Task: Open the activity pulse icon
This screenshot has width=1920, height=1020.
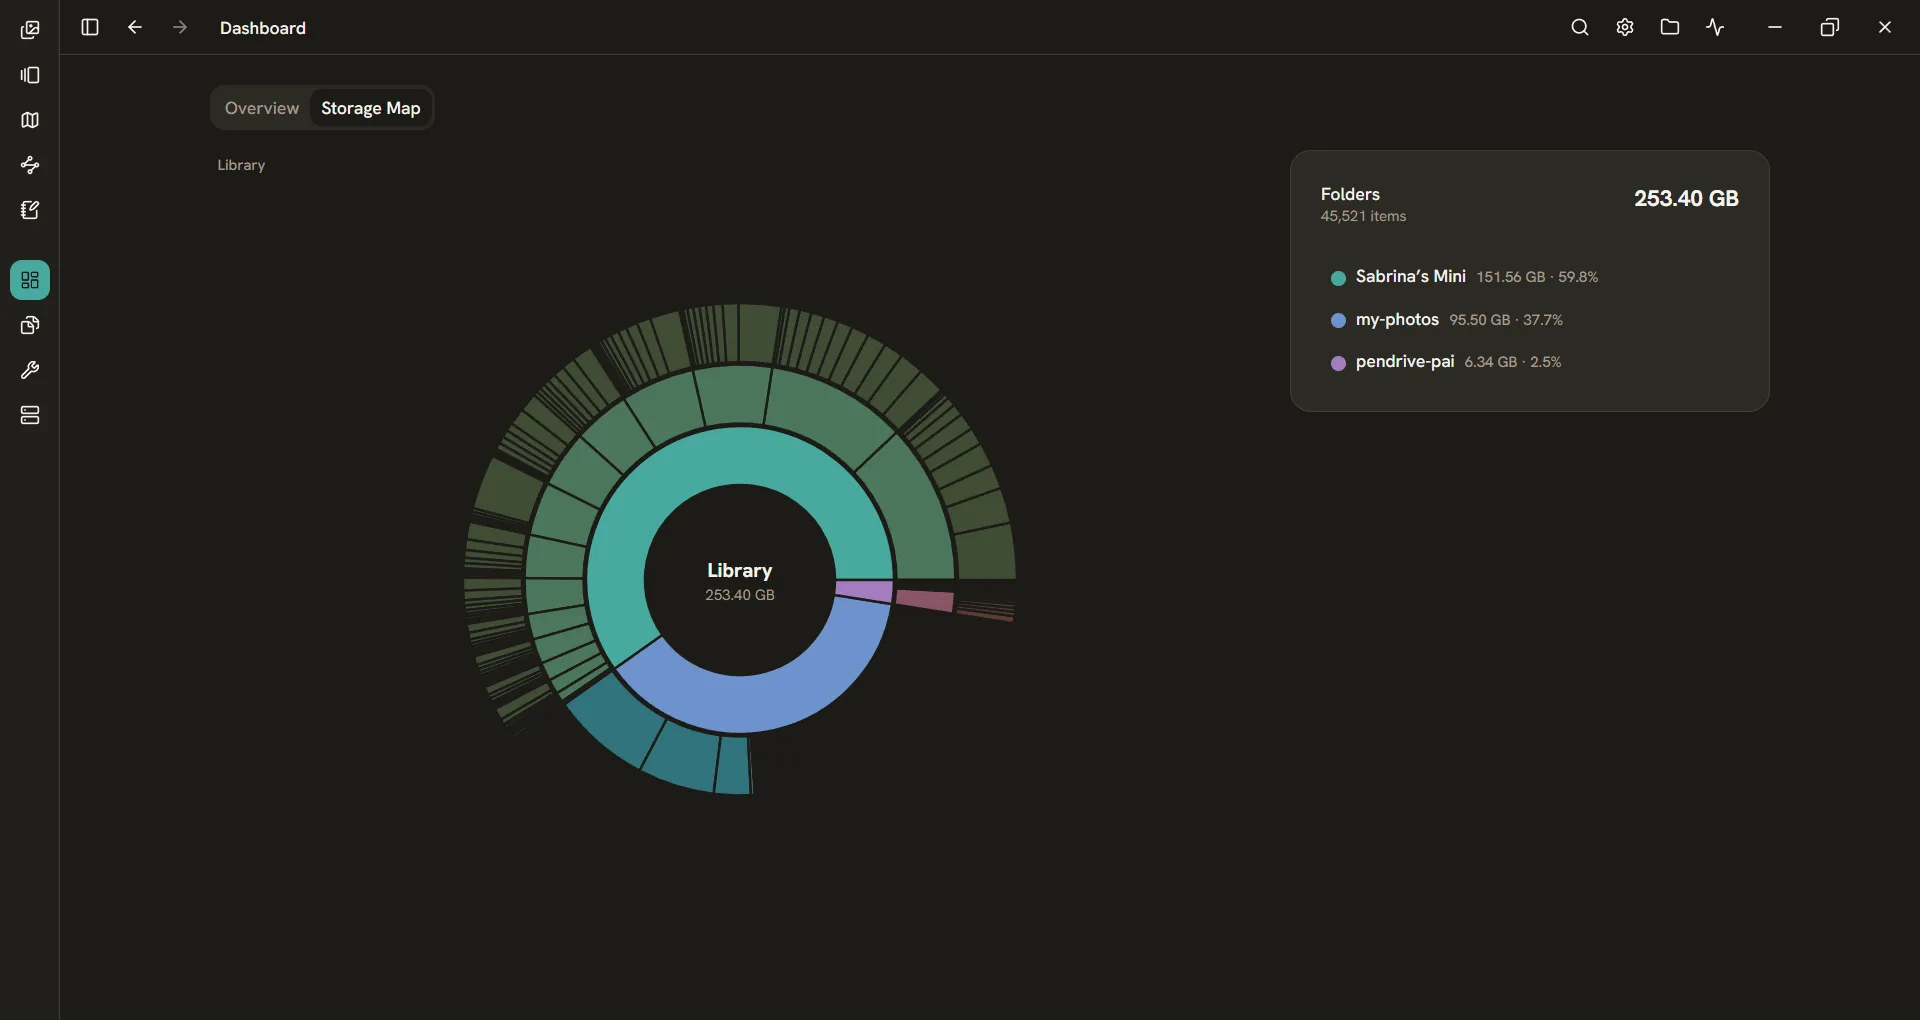Action: [x=1716, y=27]
